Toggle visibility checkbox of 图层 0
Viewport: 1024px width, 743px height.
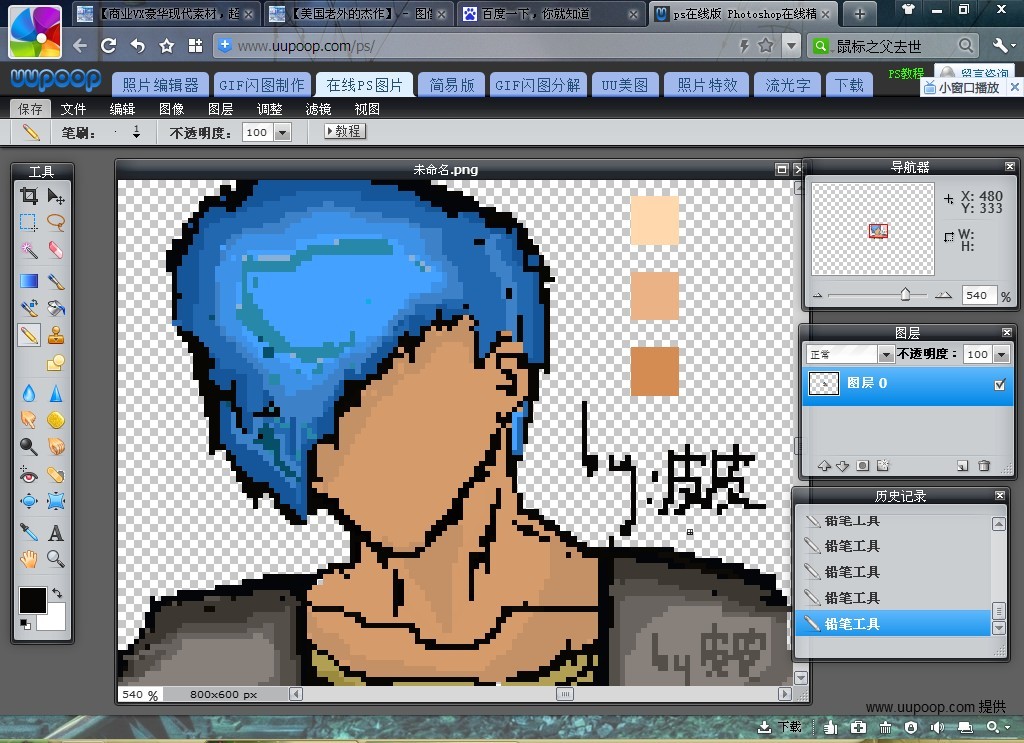pyautogui.click(x=1000, y=384)
